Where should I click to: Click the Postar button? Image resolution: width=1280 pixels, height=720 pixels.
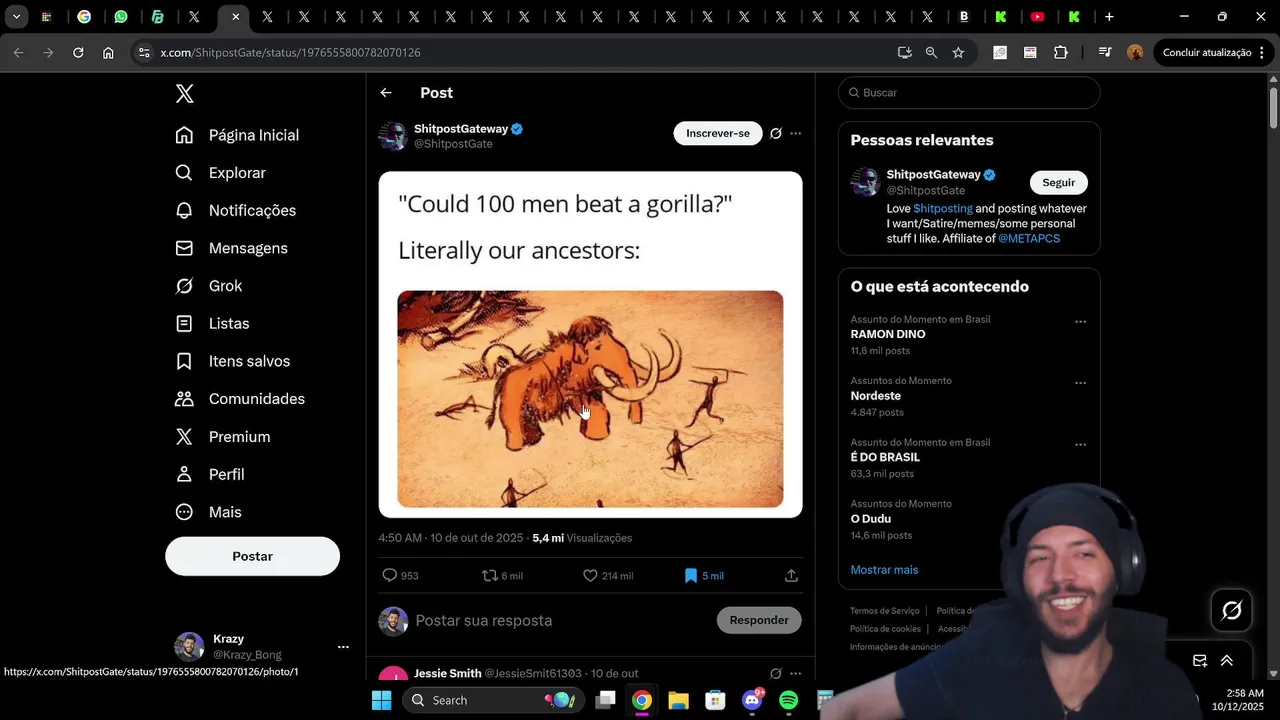click(252, 556)
